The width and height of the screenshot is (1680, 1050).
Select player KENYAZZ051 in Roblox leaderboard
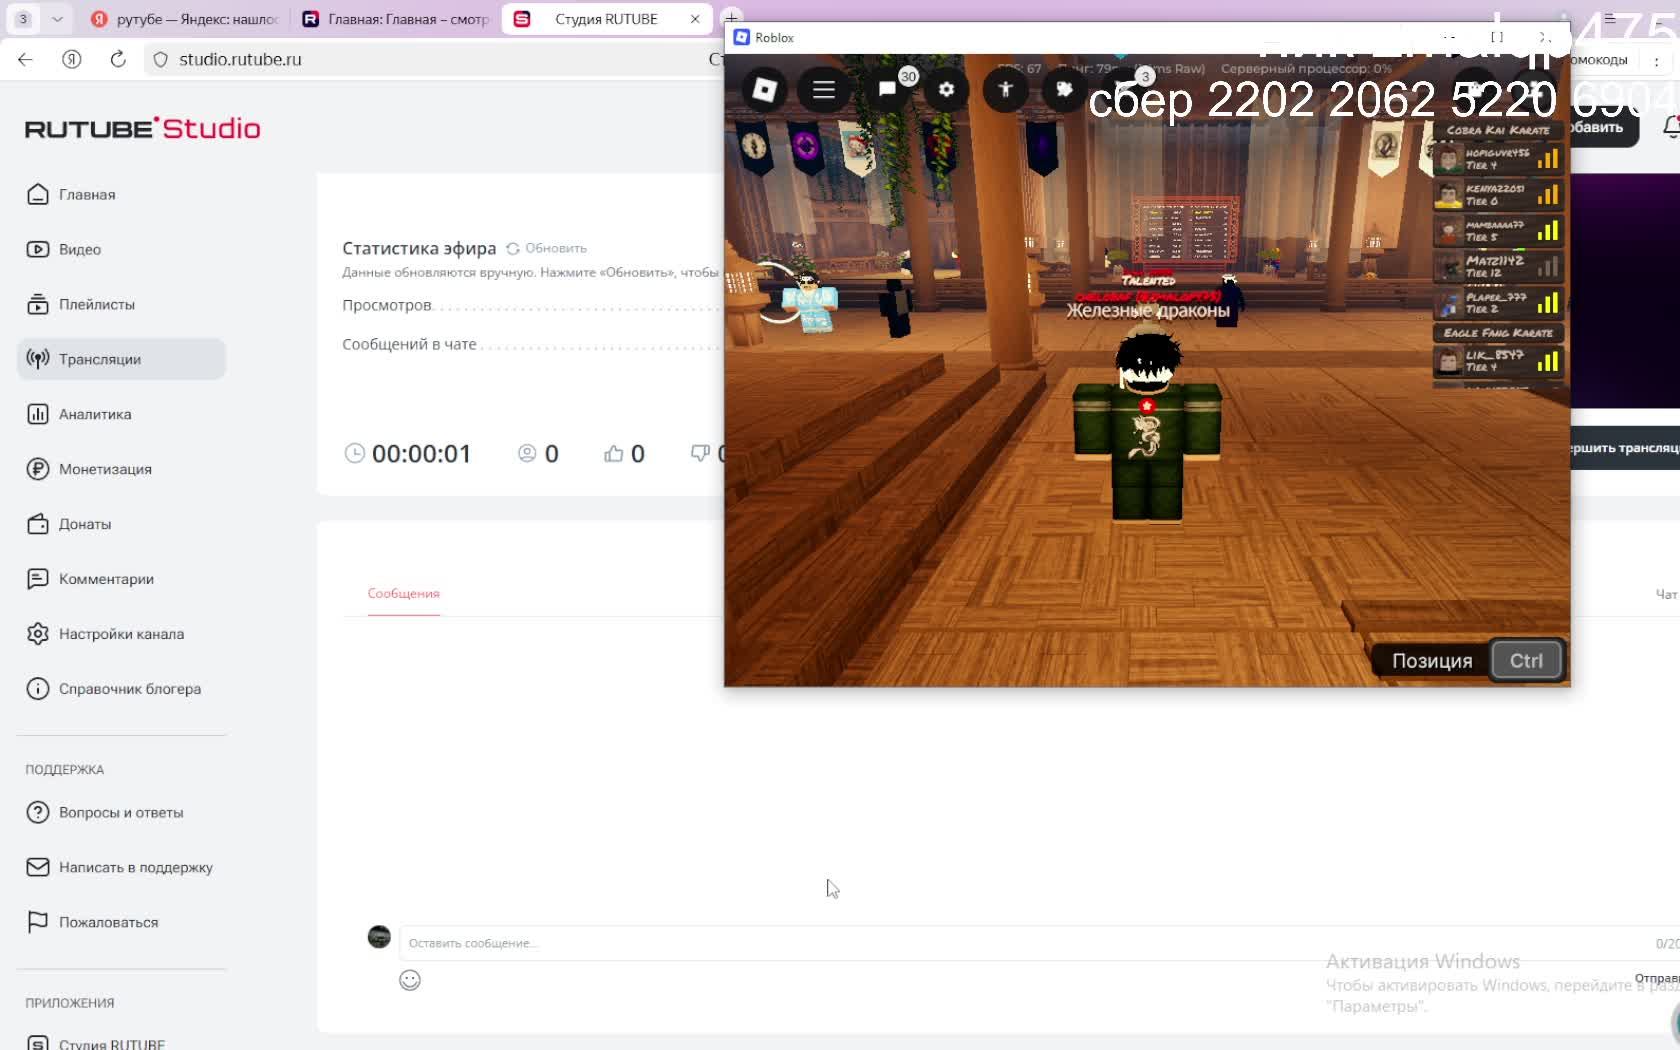point(1498,195)
